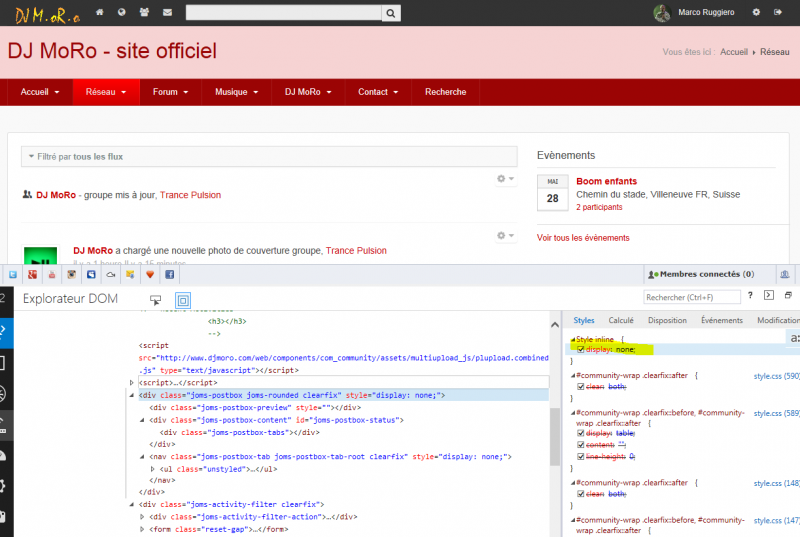
Task: Uncheck the display: none inline style
Action: click(x=580, y=349)
